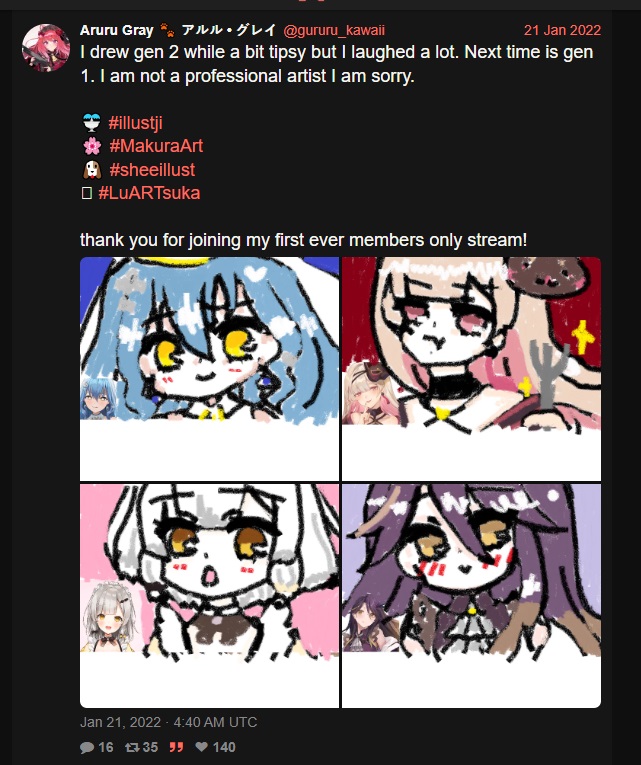The image size is (641, 765).
Task: Click the replies speech bubble icon
Action: pos(87,747)
